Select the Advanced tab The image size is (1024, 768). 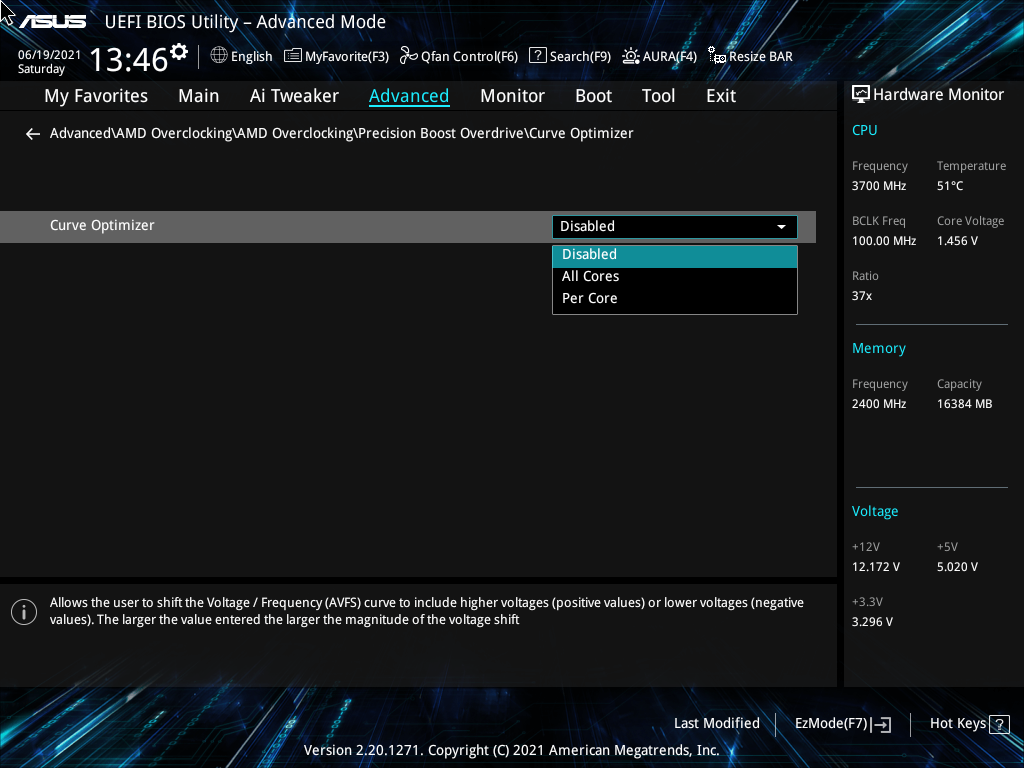[x=409, y=96]
